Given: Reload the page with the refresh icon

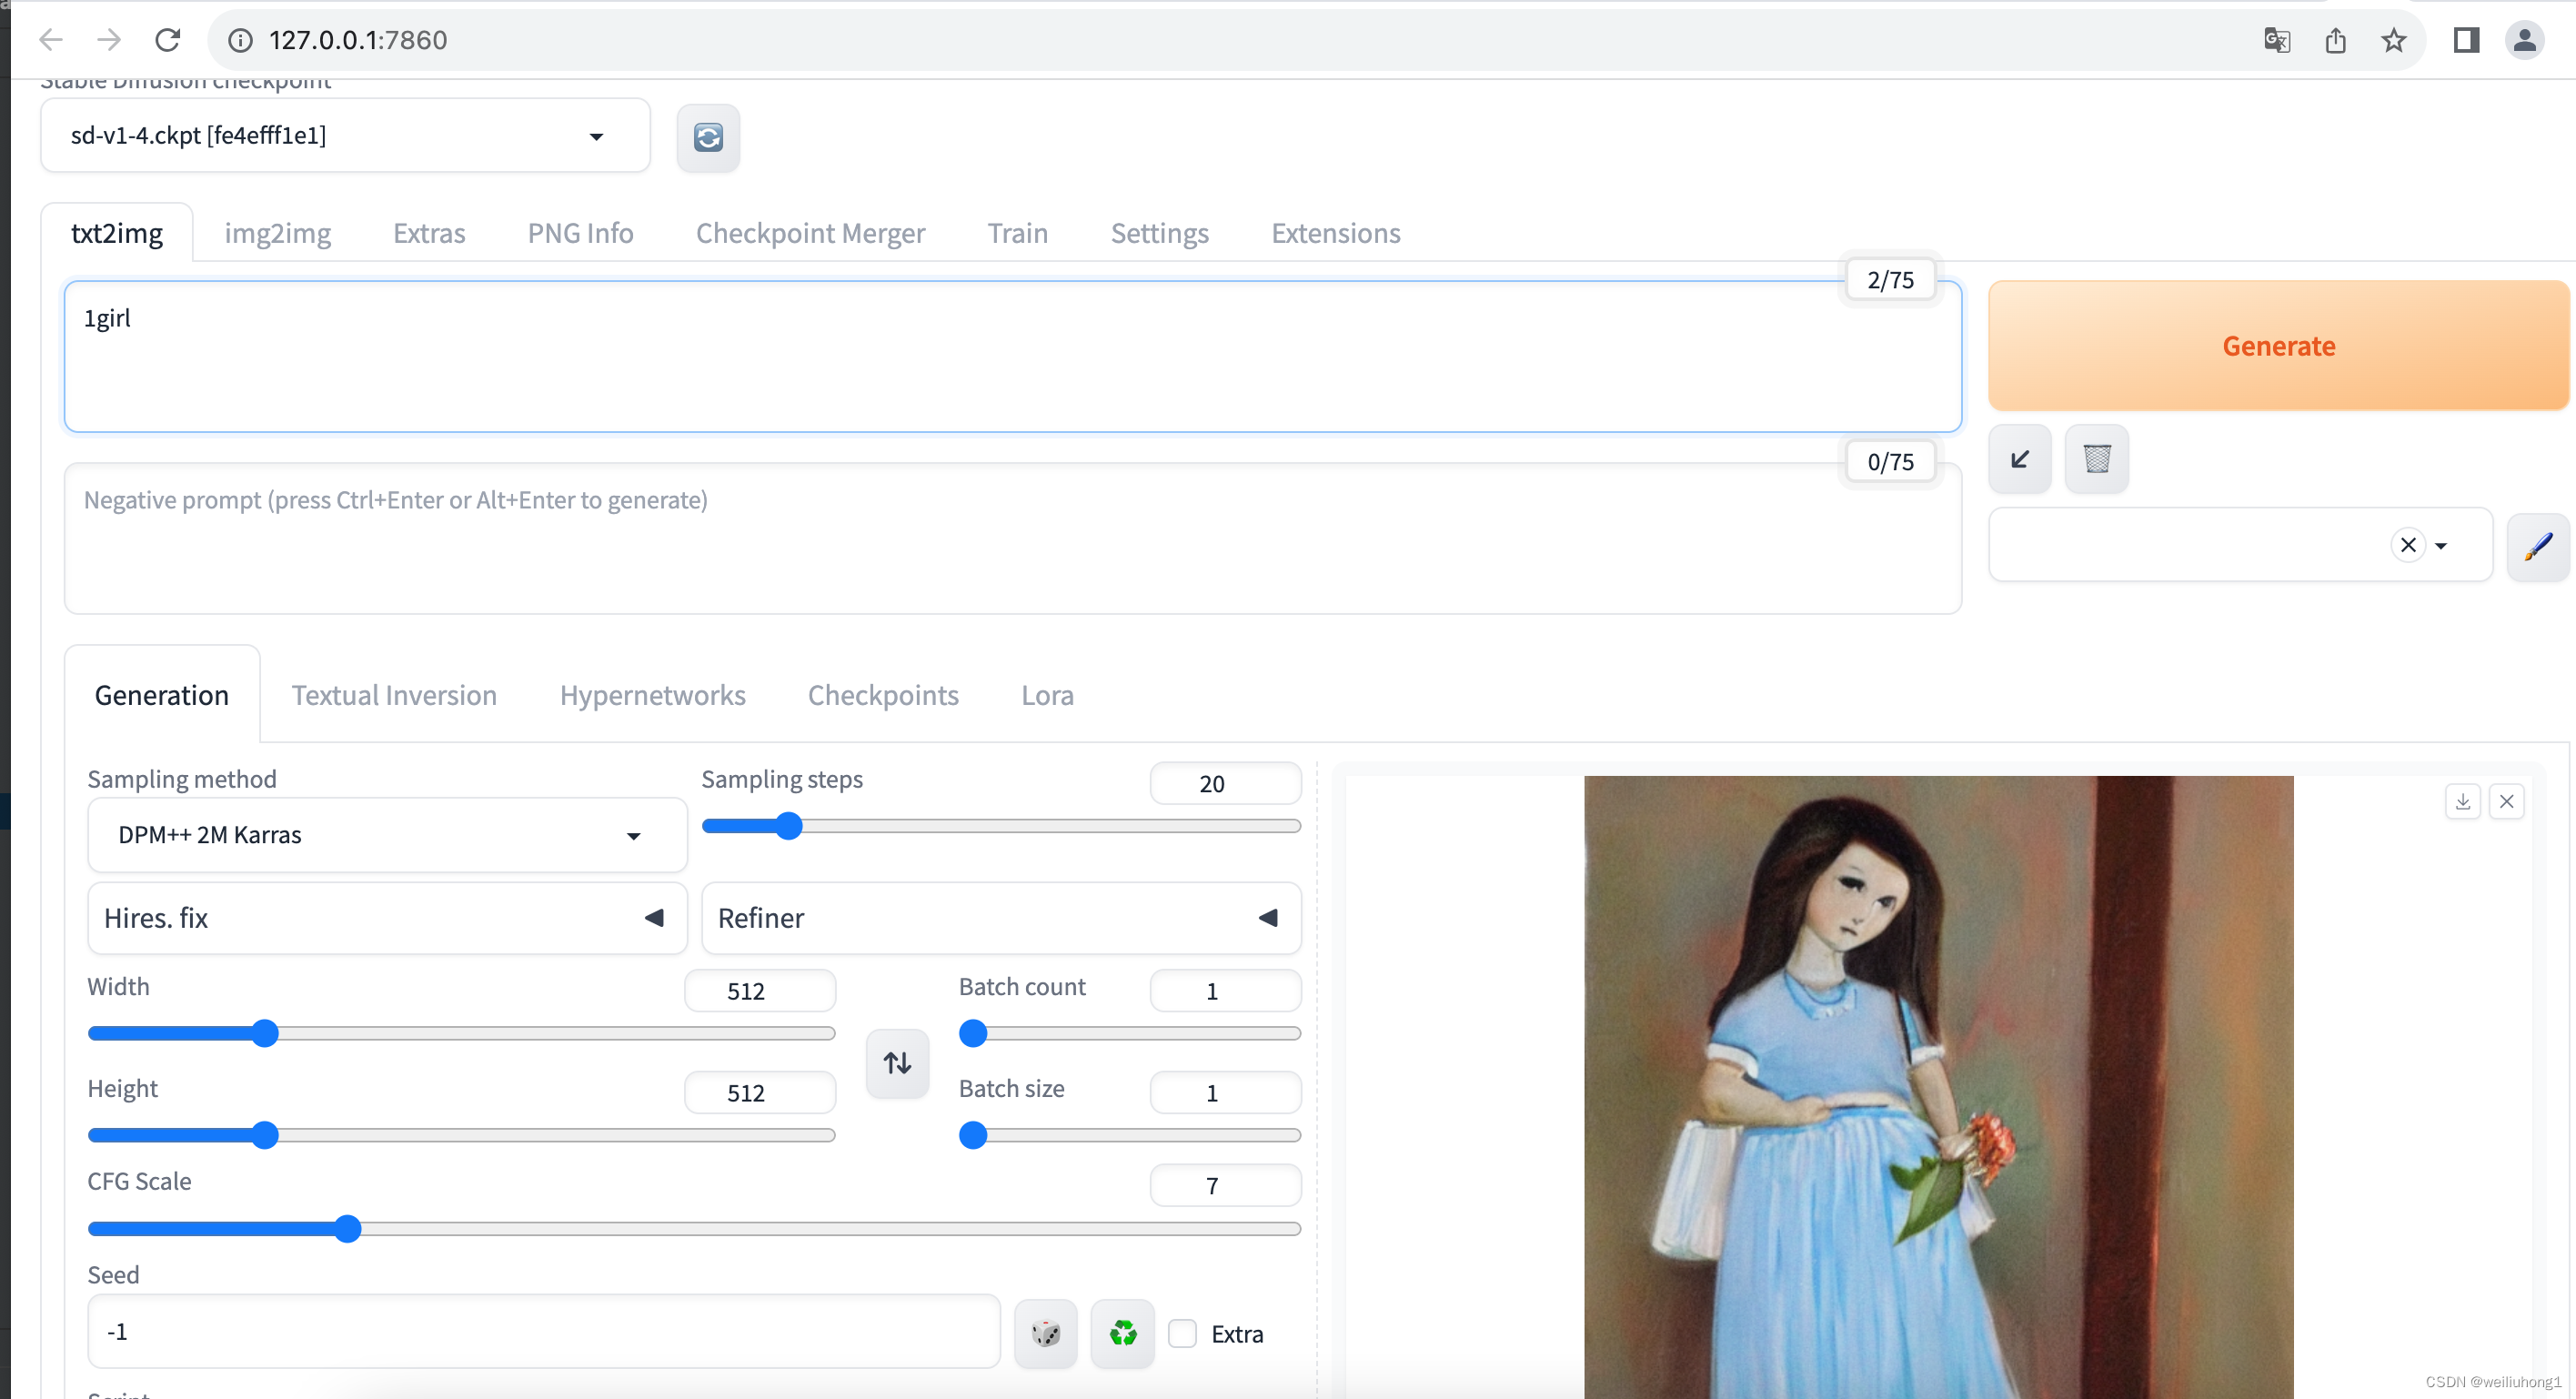Looking at the screenshot, I should (x=168, y=40).
